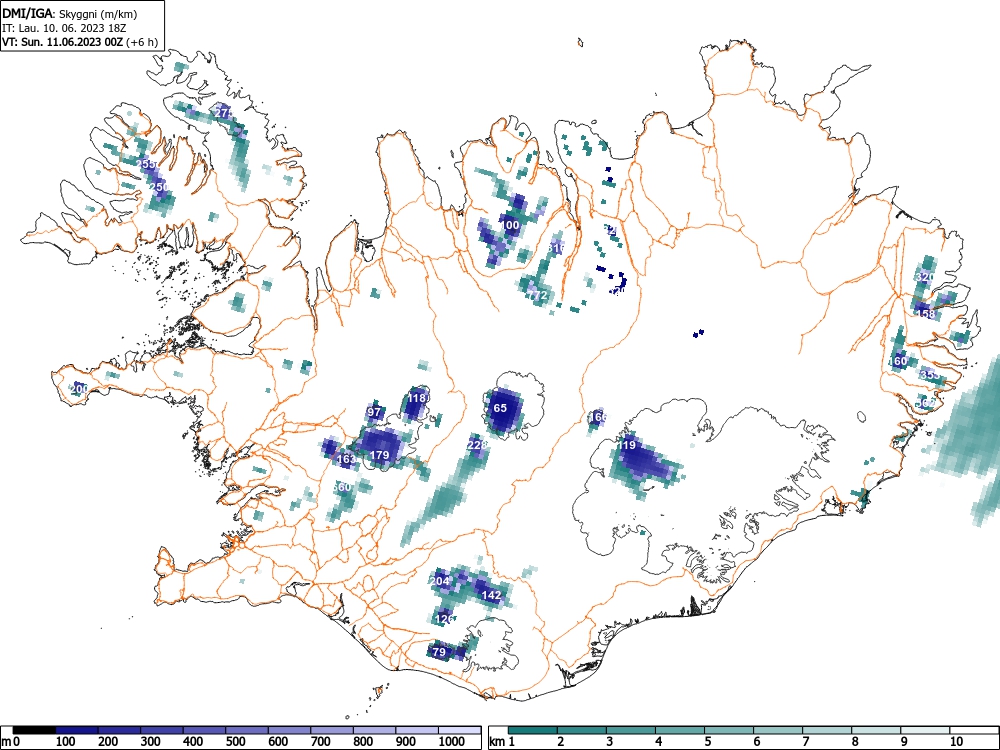The height and width of the screenshot is (750, 1000).
Task: Click the map value '250' in the Westfjords
Action: 159,187
